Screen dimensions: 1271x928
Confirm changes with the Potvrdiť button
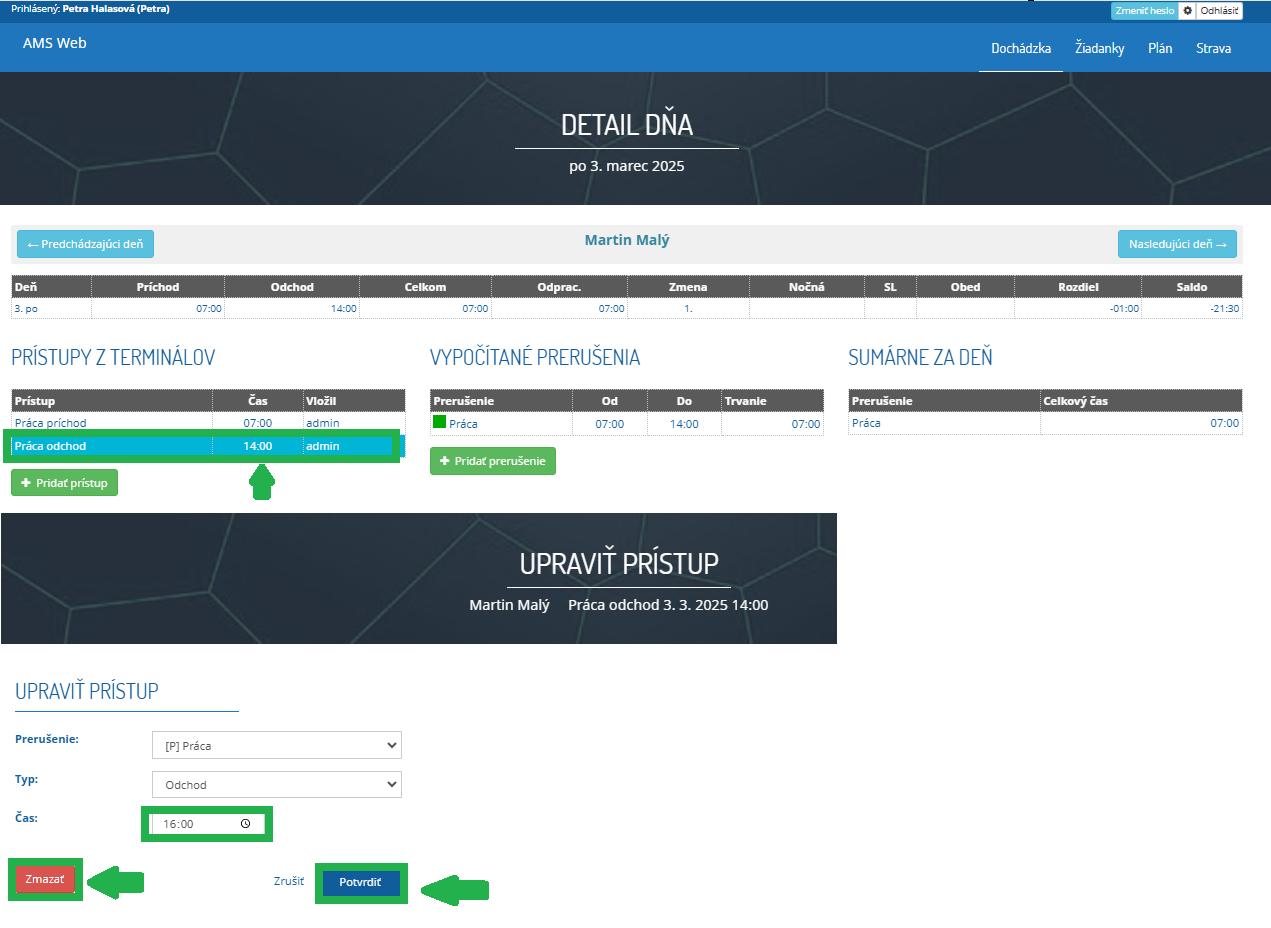pos(361,881)
